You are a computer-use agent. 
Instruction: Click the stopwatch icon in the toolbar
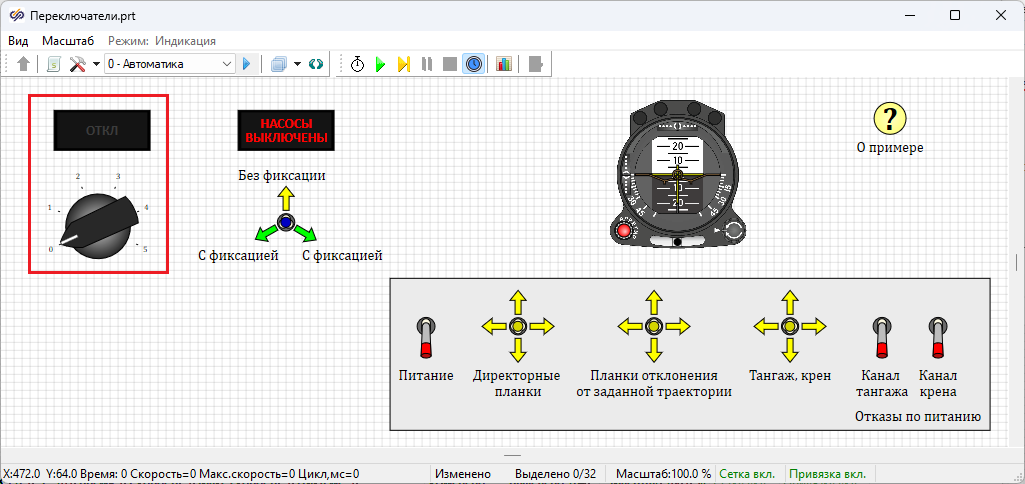point(358,64)
